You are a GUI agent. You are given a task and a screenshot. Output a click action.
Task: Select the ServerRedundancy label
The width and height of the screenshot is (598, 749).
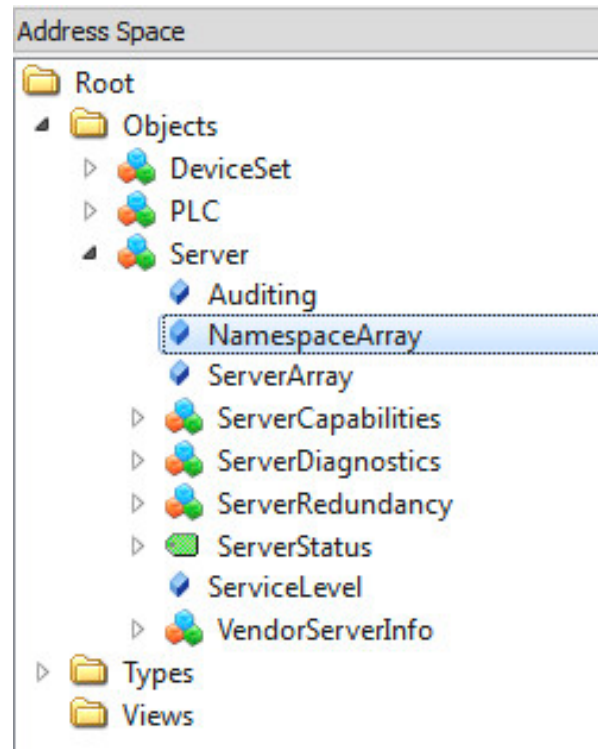[x=335, y=504]
